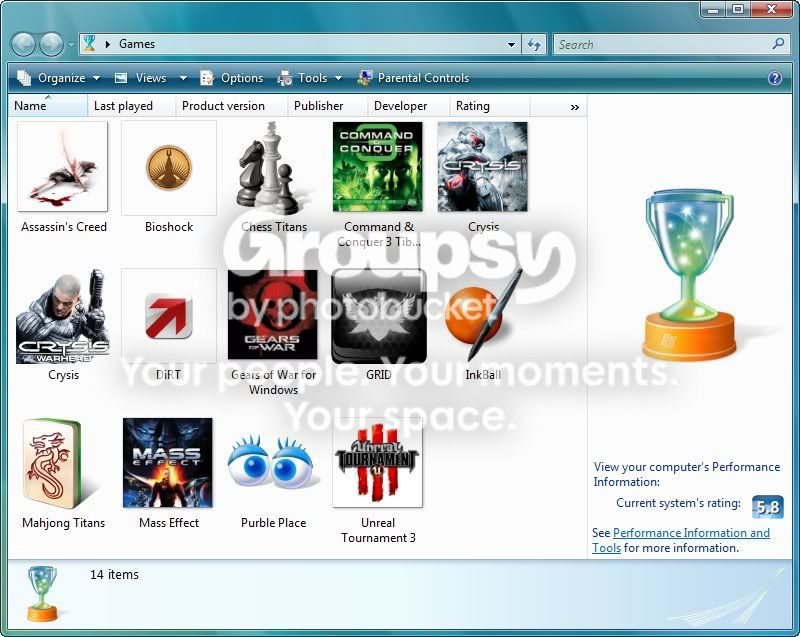Image resolution: width=800 pixels, height=637 pixels.
Task: Open the Help question mark button
Action: (x=774, y=78)
